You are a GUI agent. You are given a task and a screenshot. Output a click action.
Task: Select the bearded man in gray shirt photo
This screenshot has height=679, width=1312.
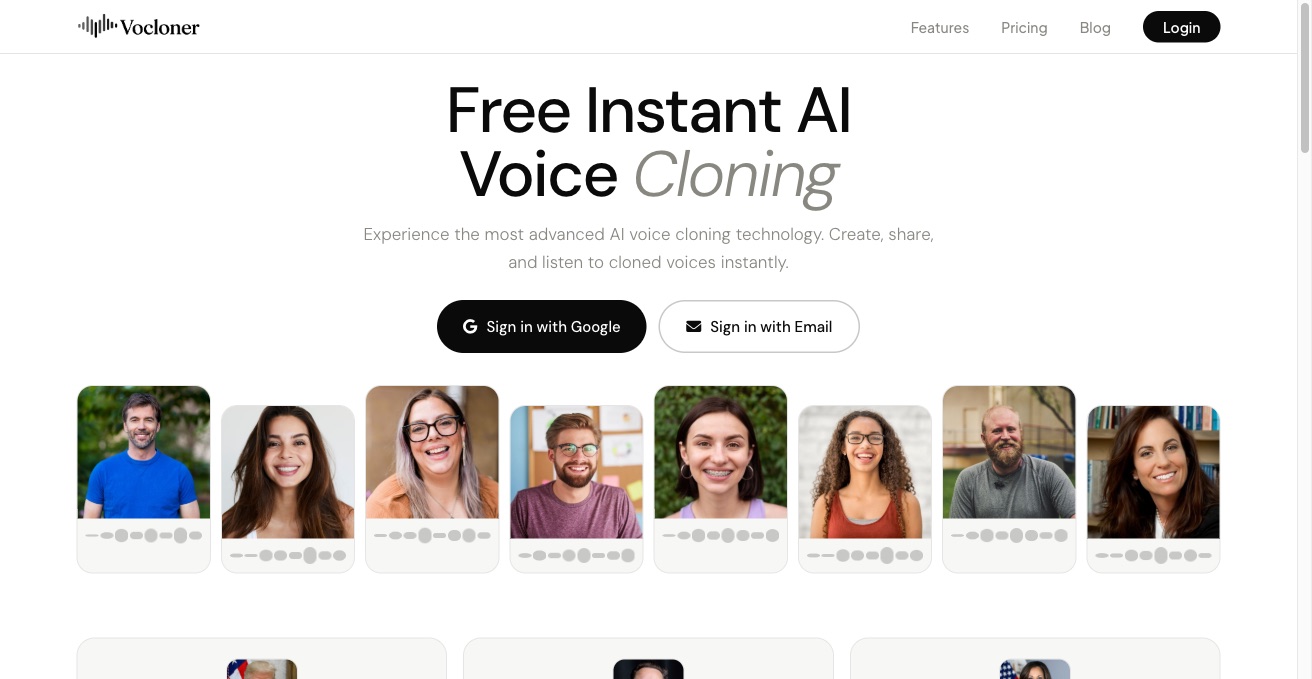[x=1009, y=452]
